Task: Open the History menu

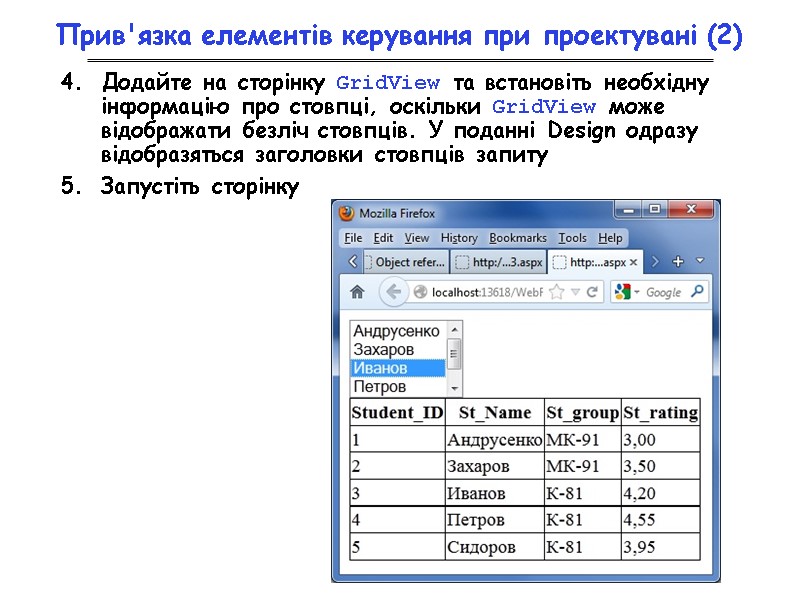Action: click(x=459, y=238)
